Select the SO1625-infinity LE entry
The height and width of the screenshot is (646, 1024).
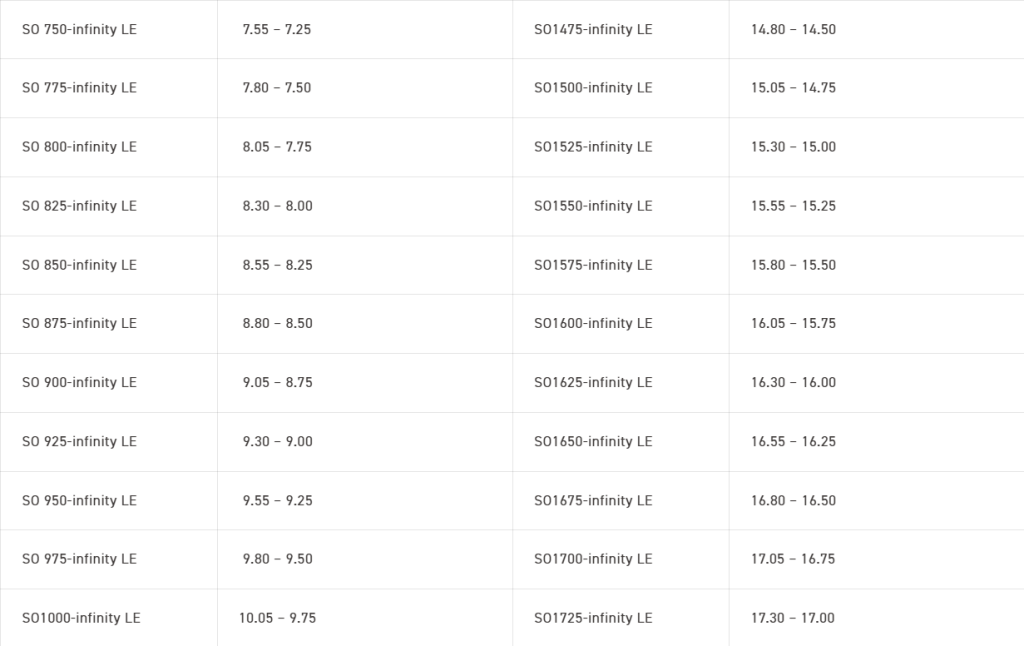tap(593, 382)
